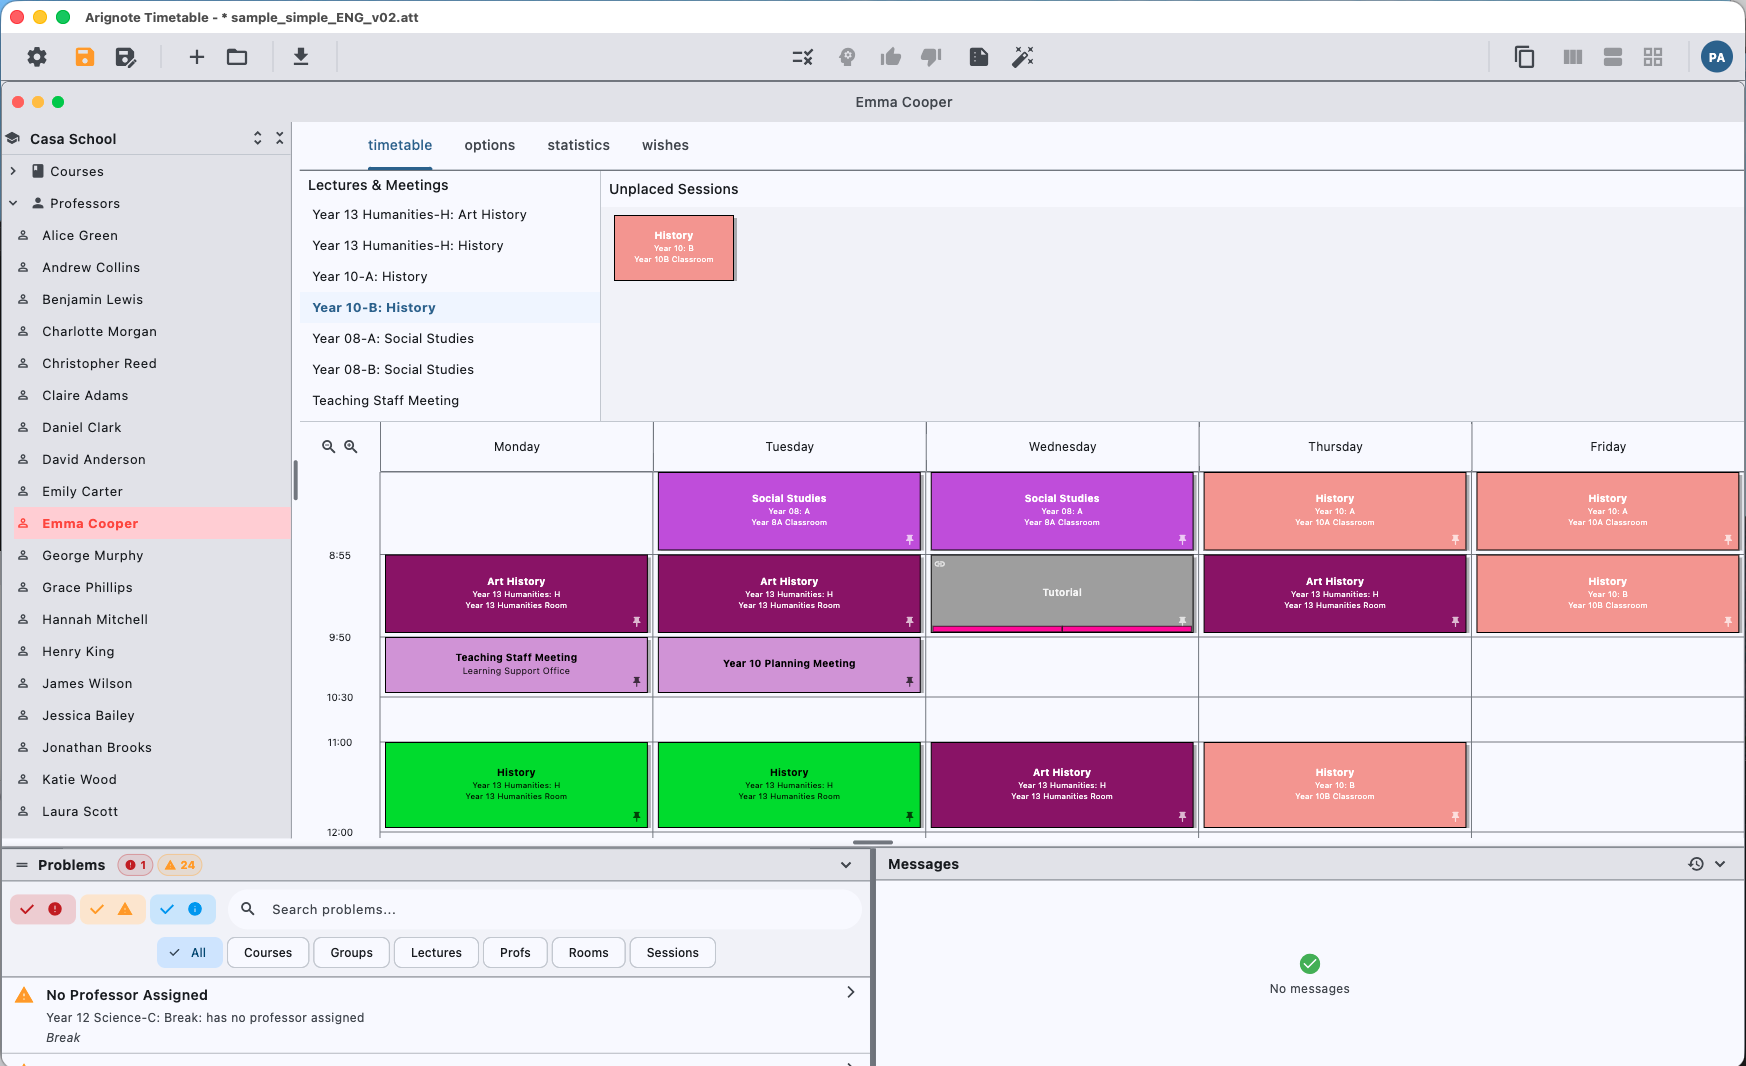
Task: Collapse the Problems panel chevron
Action: tap(846, 865)
